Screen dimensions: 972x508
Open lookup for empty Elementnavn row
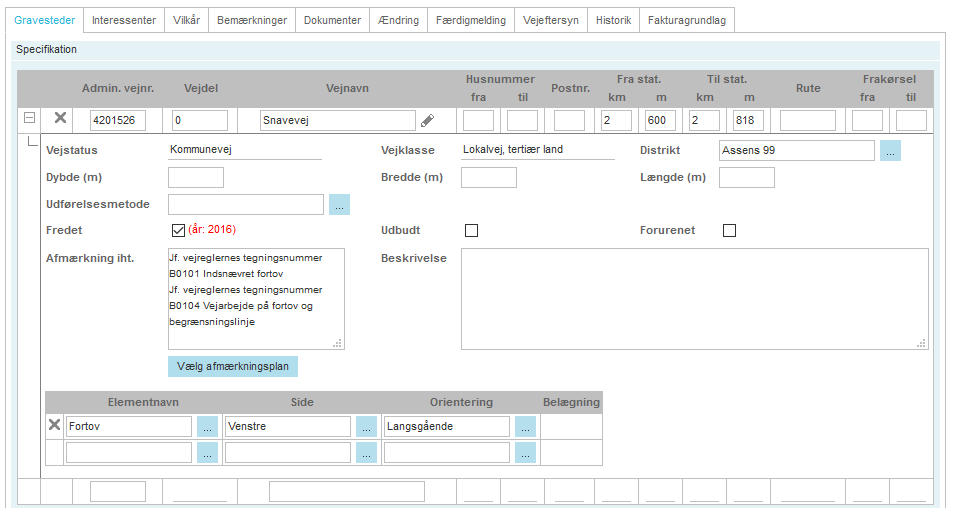(x=207, y=453)
